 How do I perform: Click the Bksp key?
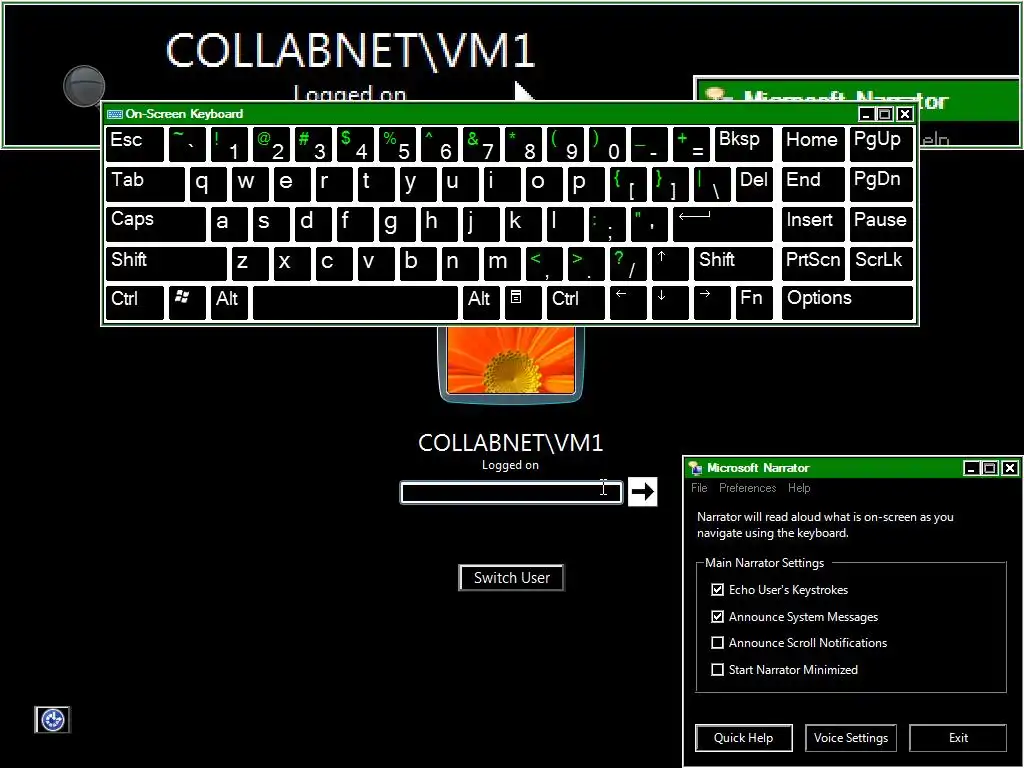click(743, 144)
